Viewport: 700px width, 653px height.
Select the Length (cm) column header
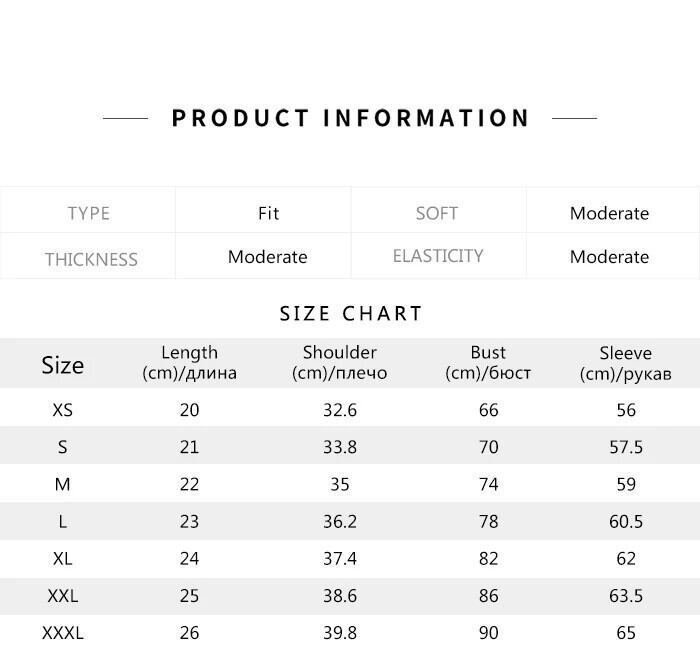coord(189,363)
